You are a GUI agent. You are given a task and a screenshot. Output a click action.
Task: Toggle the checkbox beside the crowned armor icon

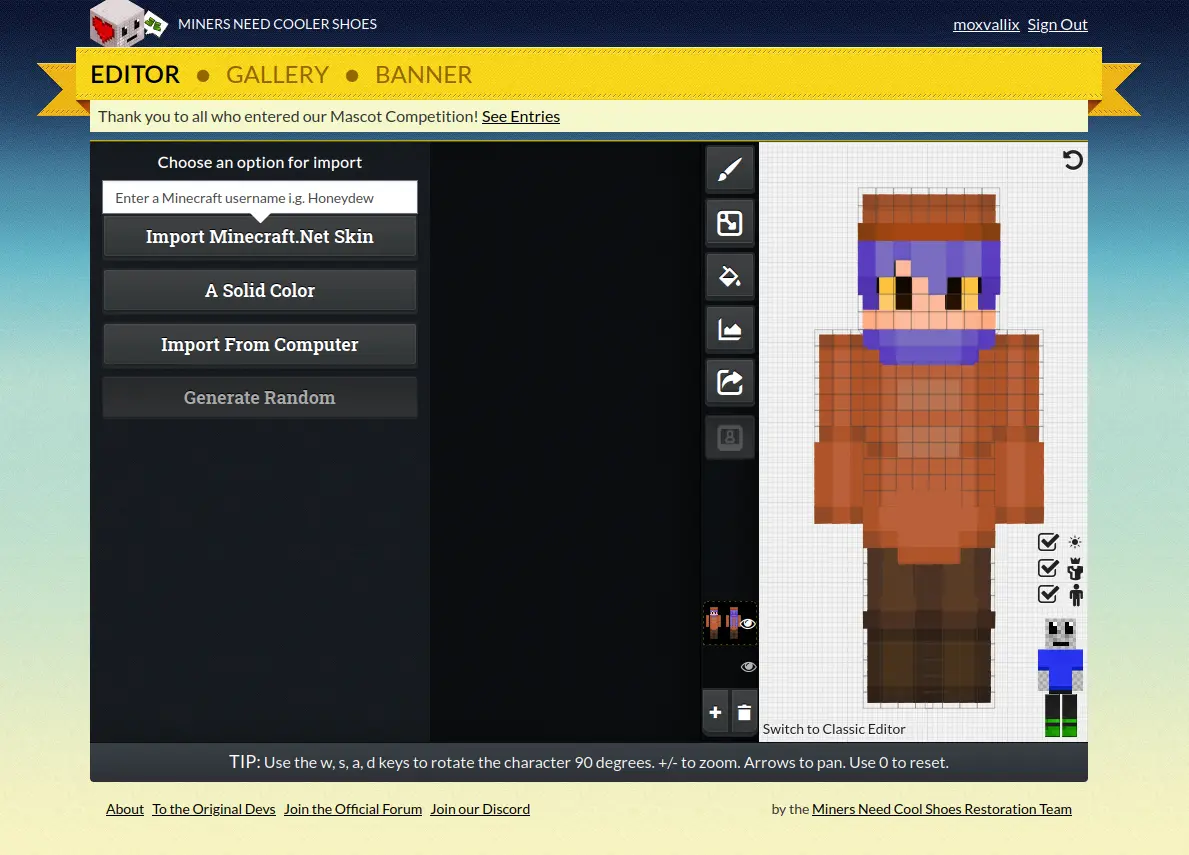(x=1048, y=568)
